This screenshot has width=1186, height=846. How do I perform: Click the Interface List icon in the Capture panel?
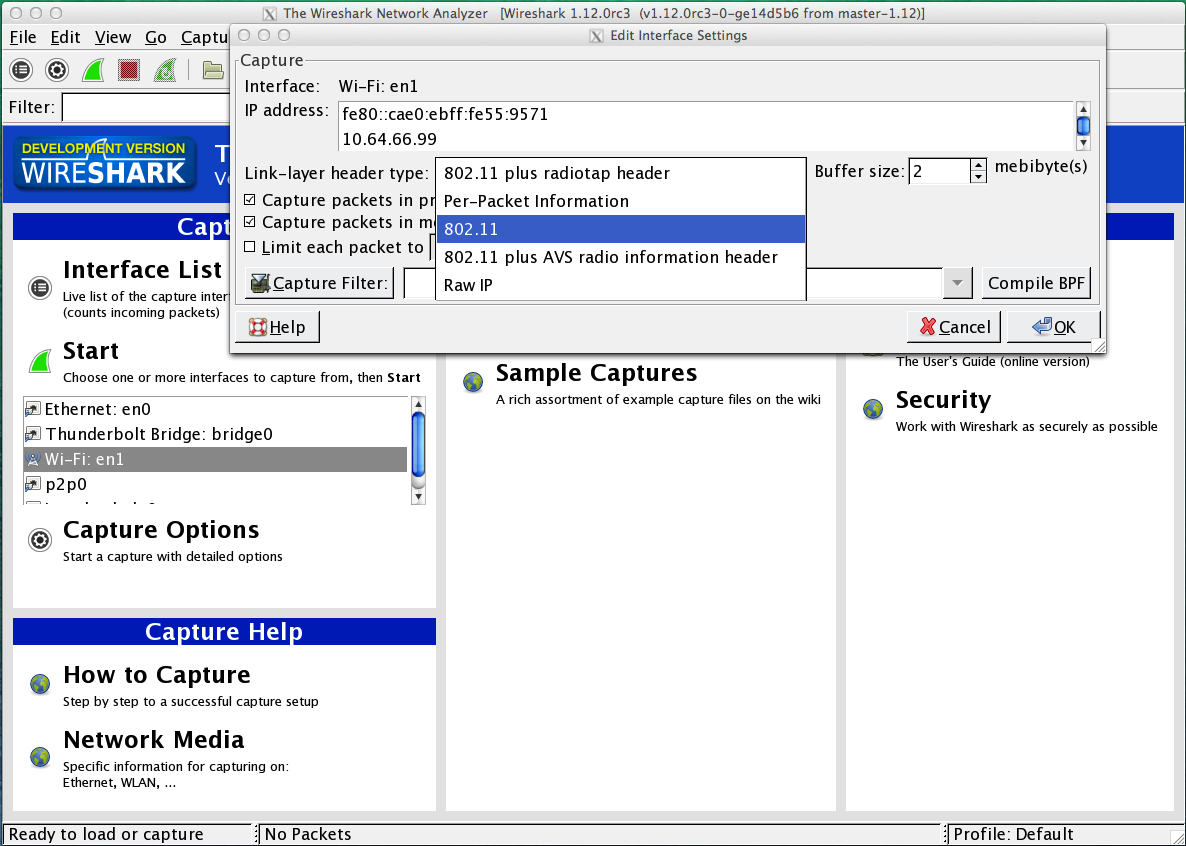point(40,288)
